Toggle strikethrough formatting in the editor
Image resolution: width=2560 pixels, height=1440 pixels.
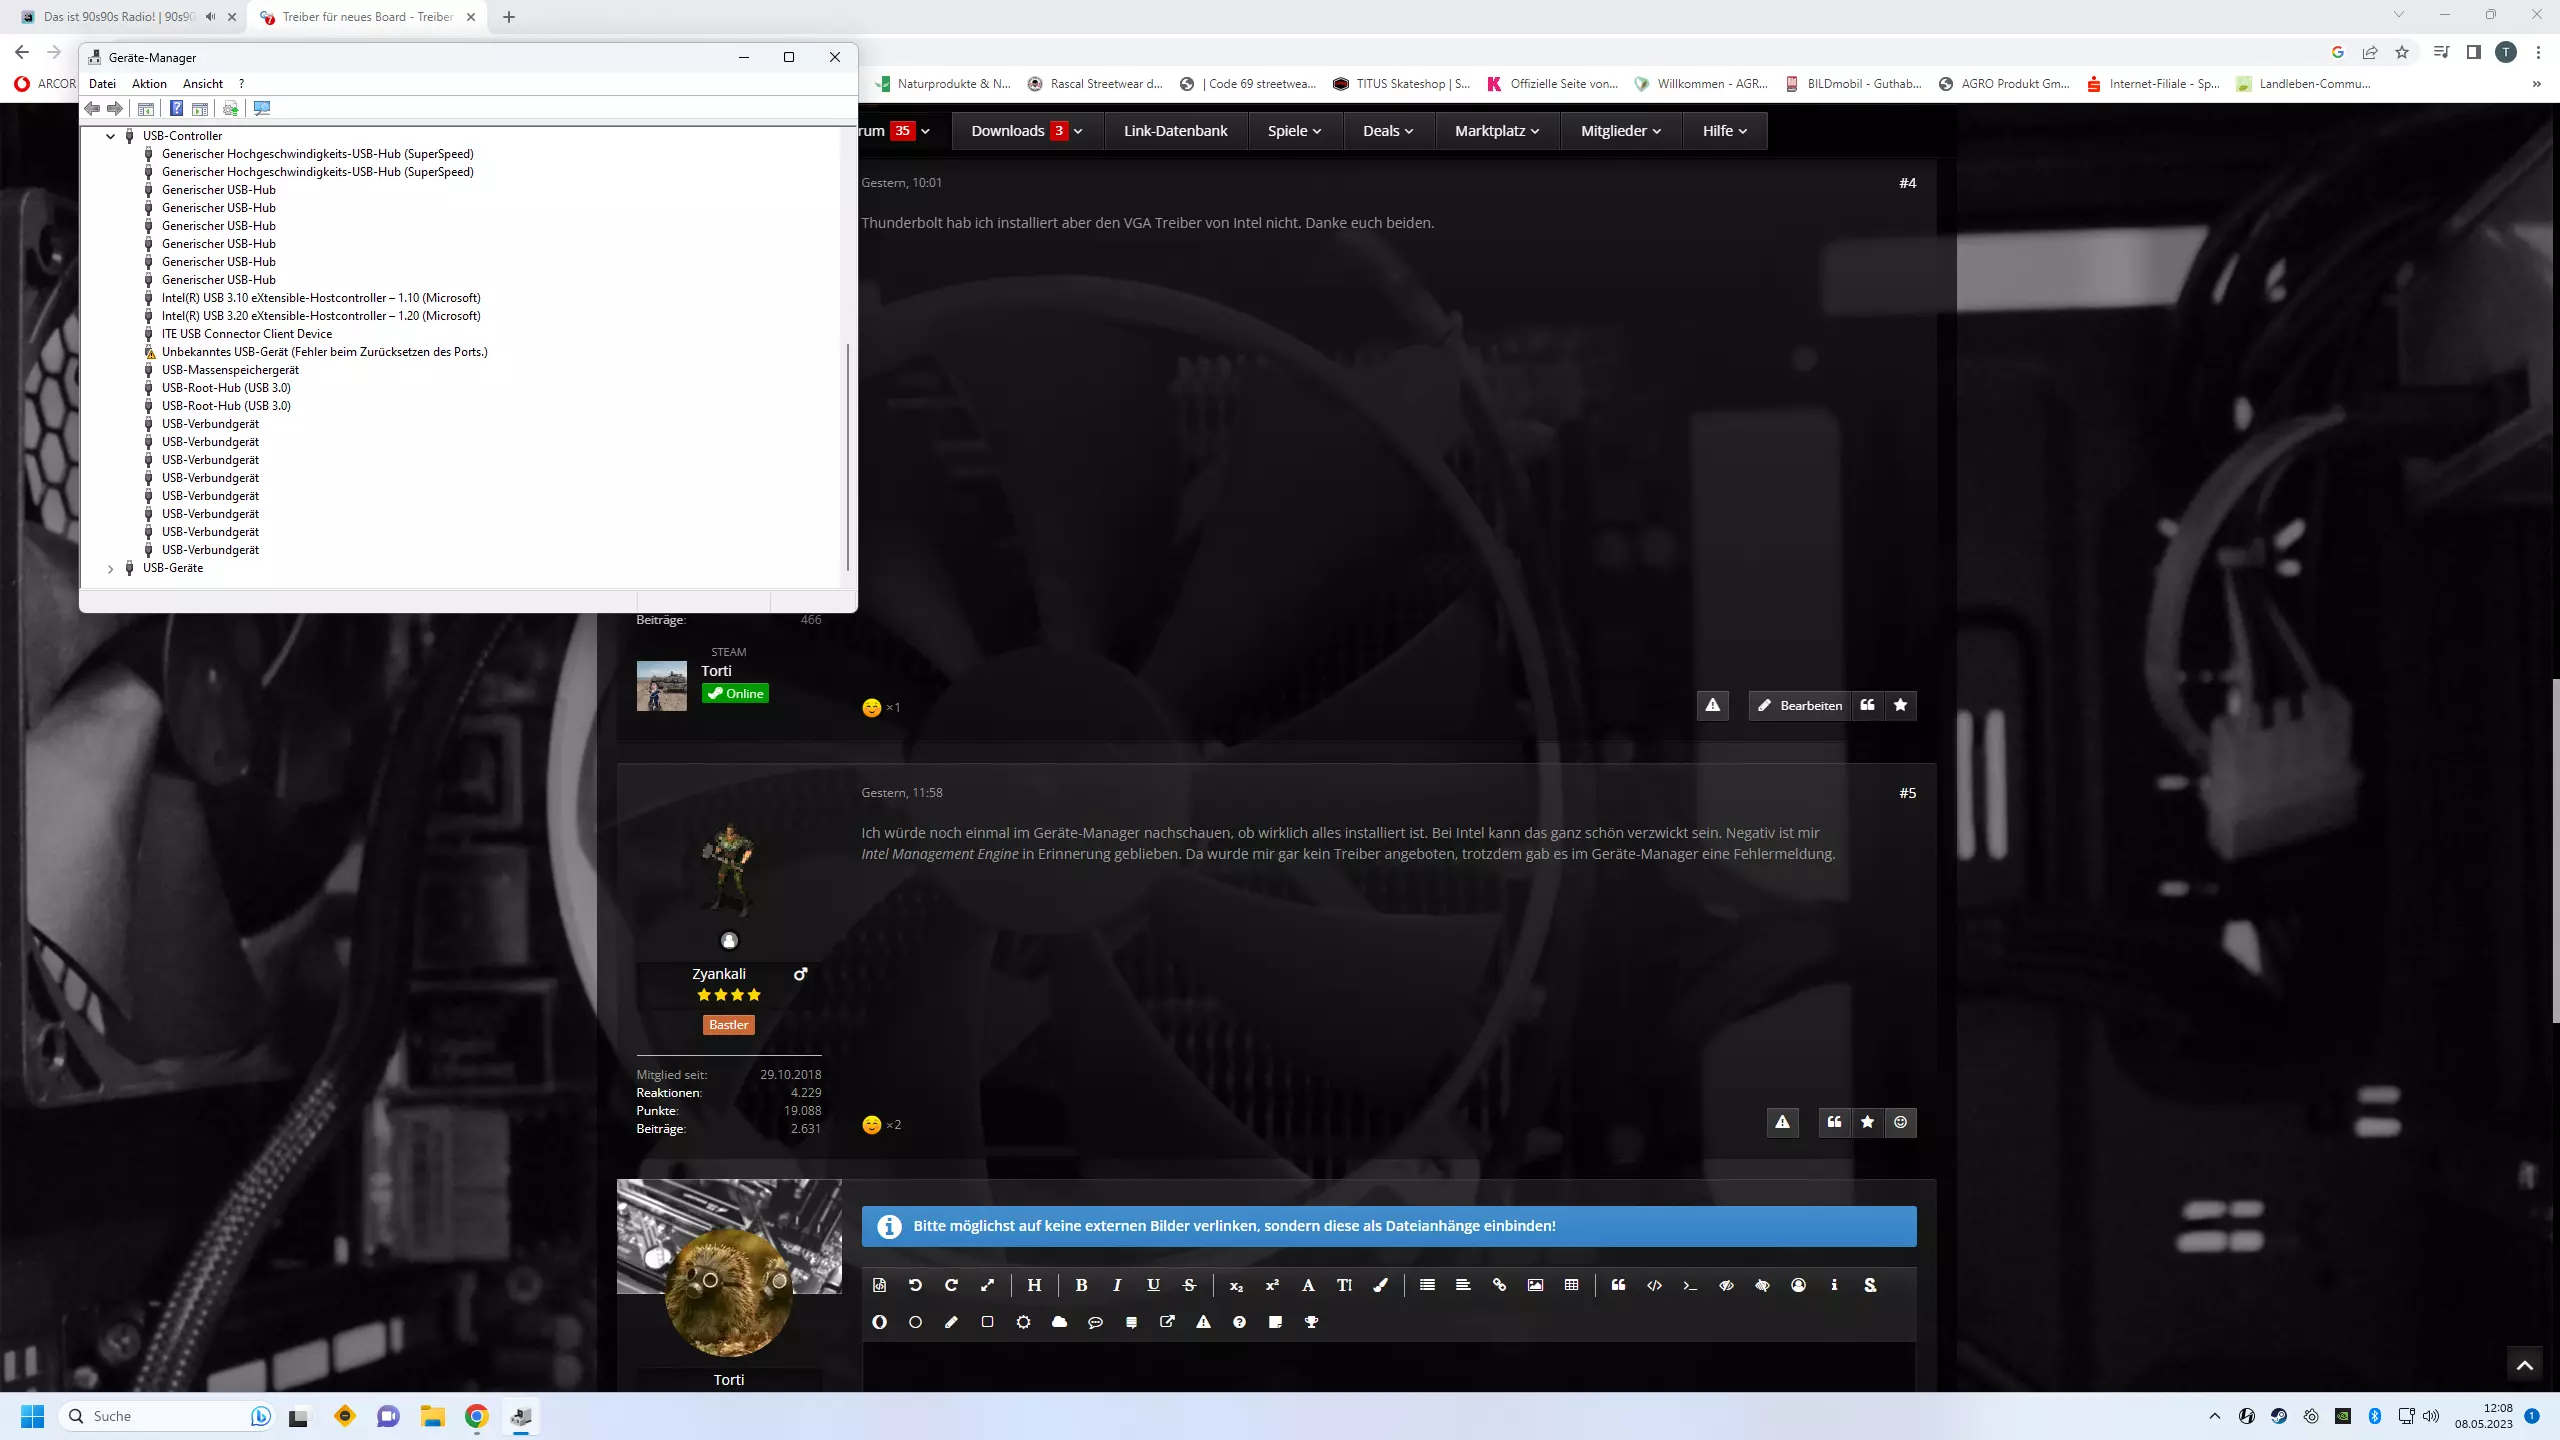pos(1189,1285)
